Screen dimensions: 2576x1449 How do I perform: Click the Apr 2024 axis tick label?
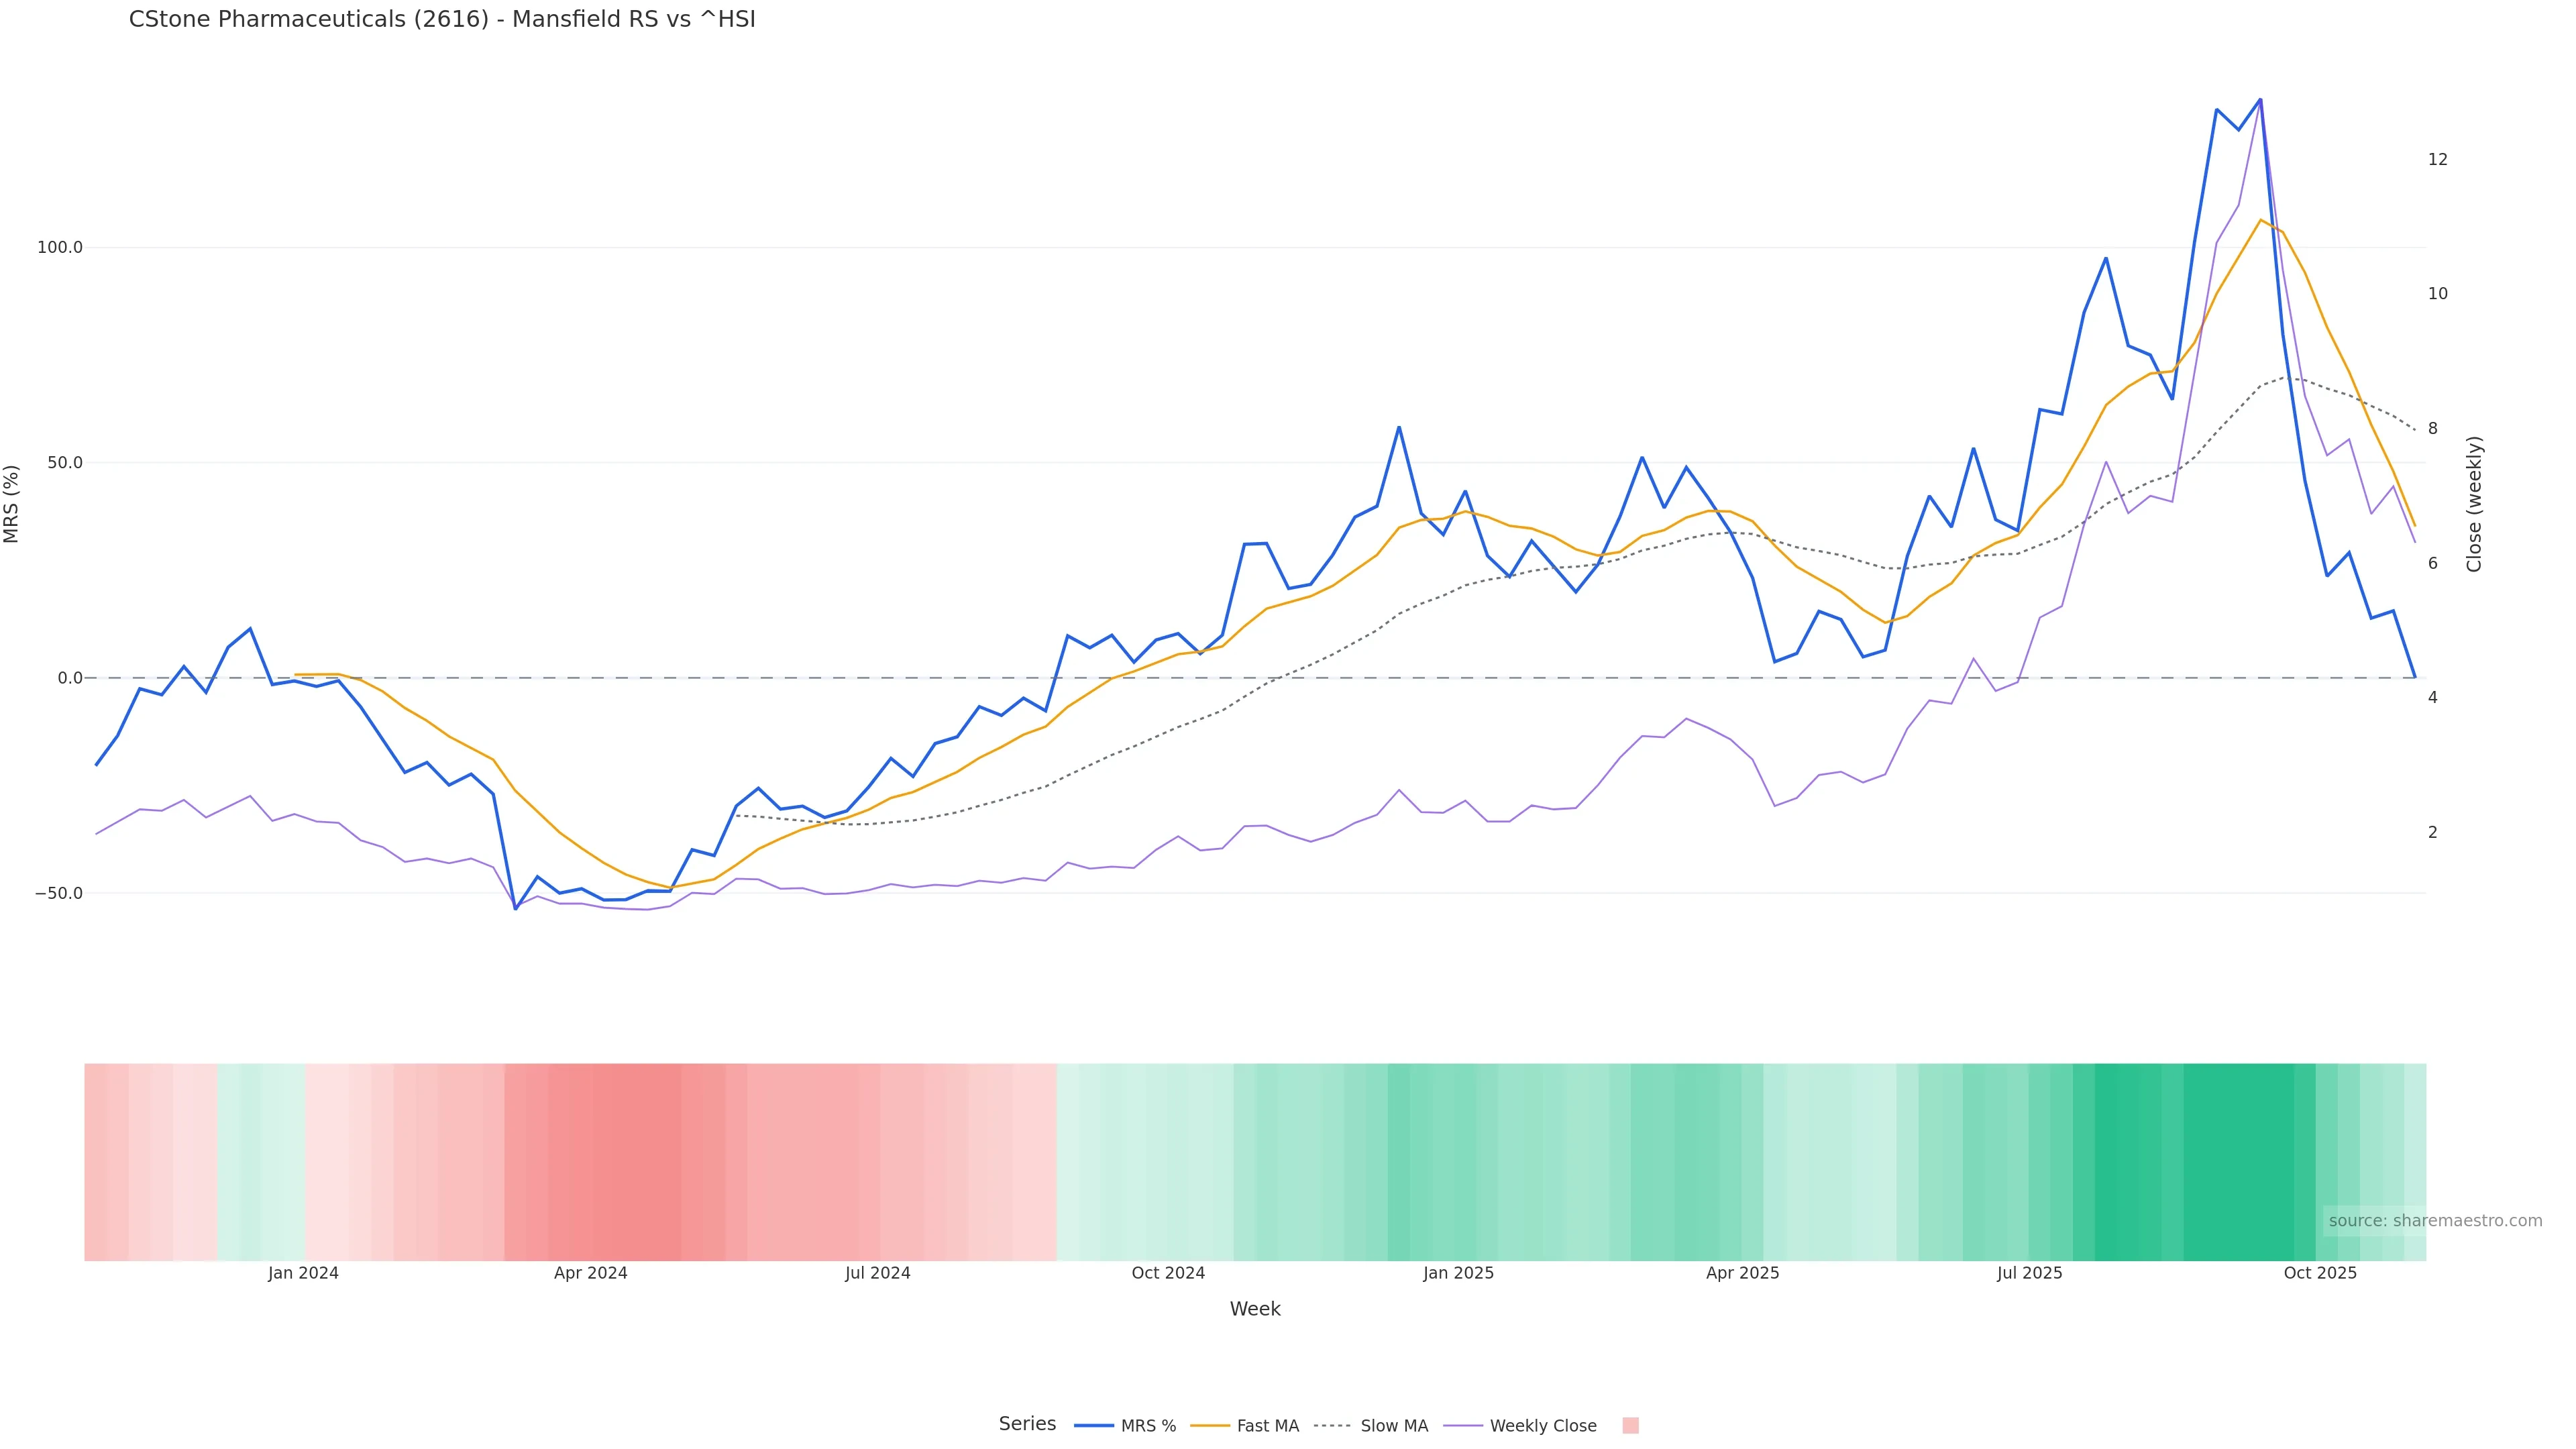591,1273
